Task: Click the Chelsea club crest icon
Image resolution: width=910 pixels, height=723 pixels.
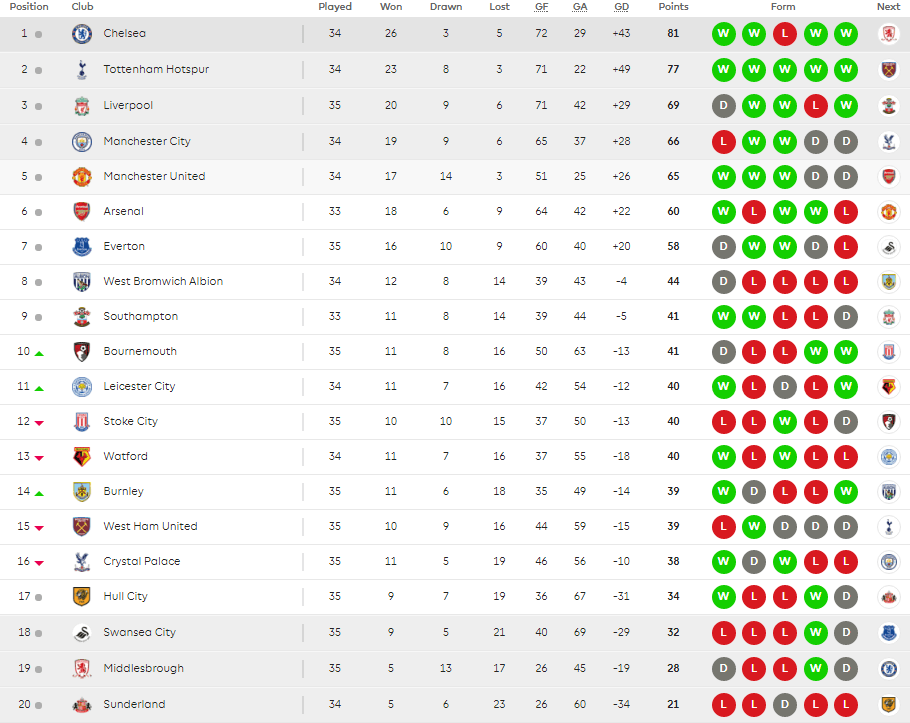Action: [82, 34]
